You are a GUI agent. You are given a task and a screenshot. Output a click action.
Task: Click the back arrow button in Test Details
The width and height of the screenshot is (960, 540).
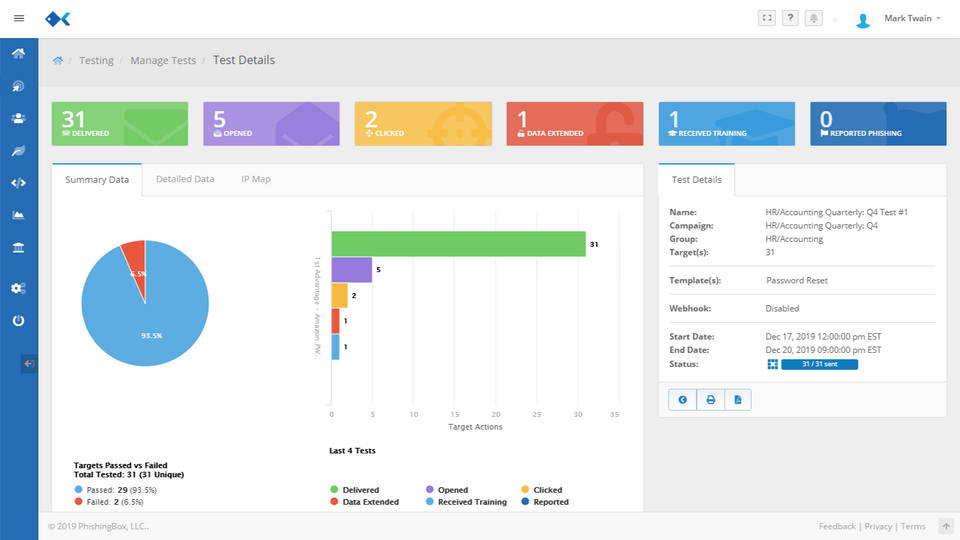682,399
